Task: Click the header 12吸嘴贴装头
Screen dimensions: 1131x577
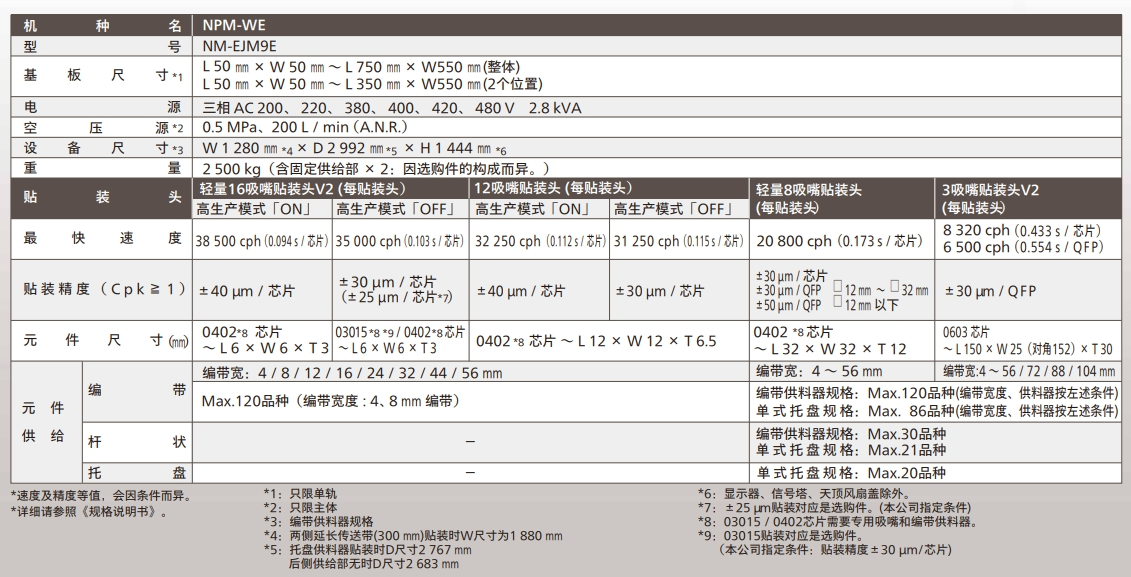Action: (553, 188)
